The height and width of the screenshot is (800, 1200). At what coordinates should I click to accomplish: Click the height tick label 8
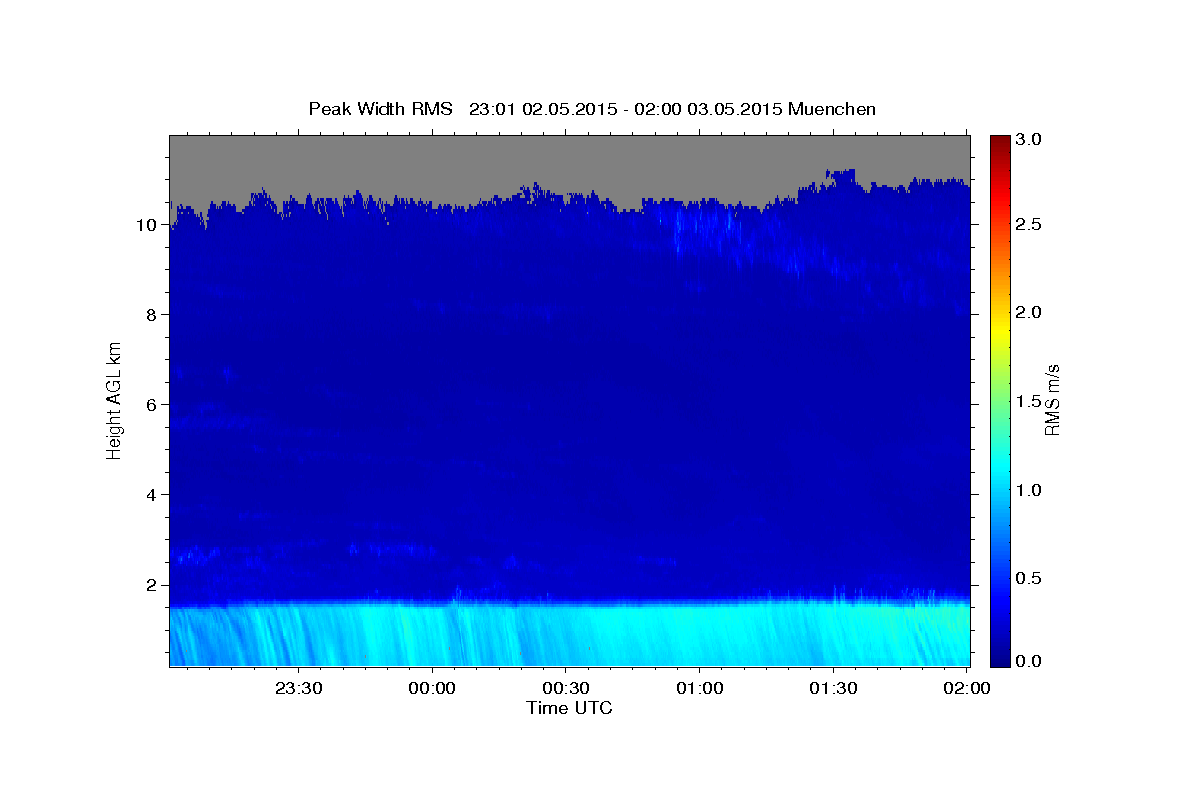tap(154, 315)
